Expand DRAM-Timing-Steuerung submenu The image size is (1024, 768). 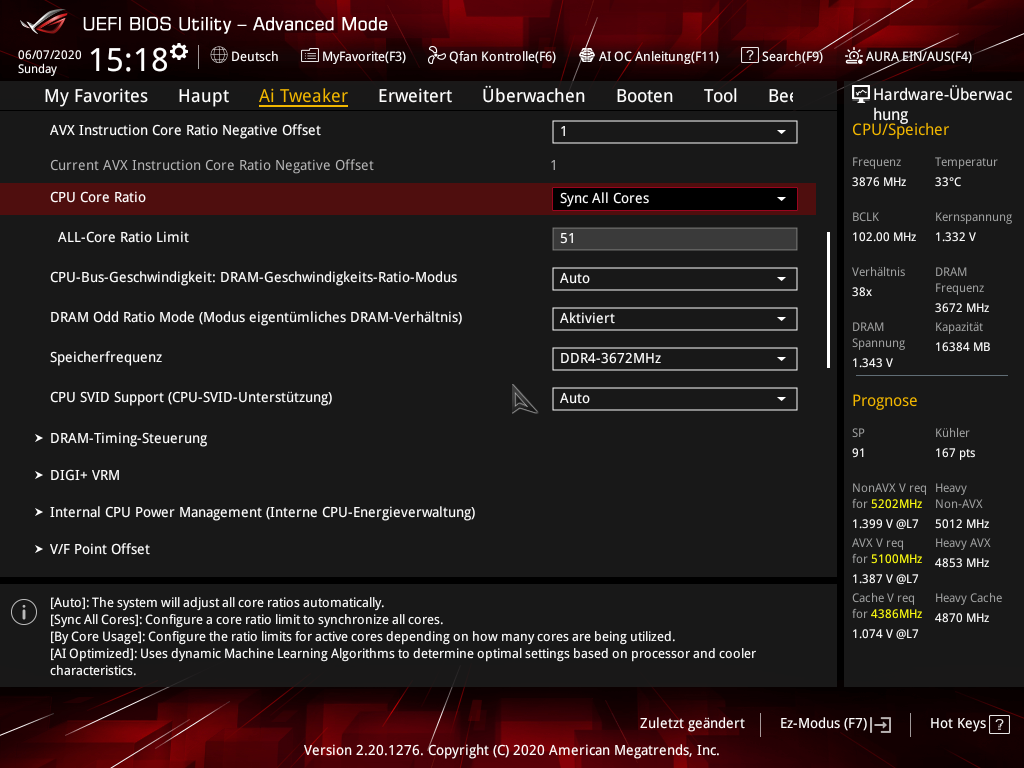pos(129,438)
